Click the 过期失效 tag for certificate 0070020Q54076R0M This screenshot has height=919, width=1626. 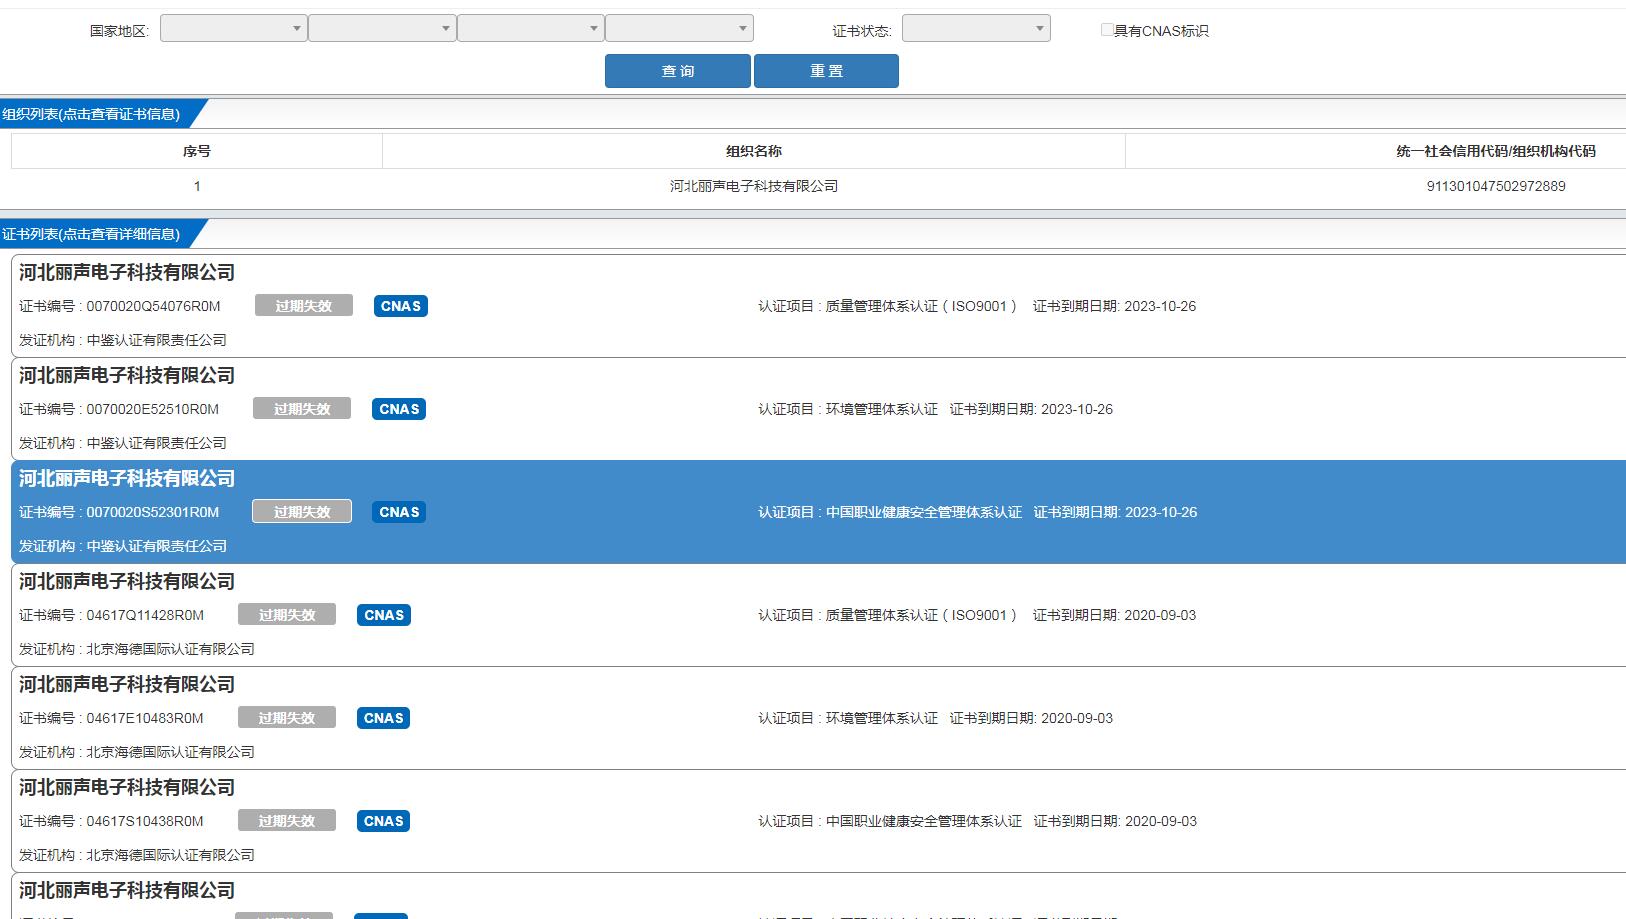304,306
